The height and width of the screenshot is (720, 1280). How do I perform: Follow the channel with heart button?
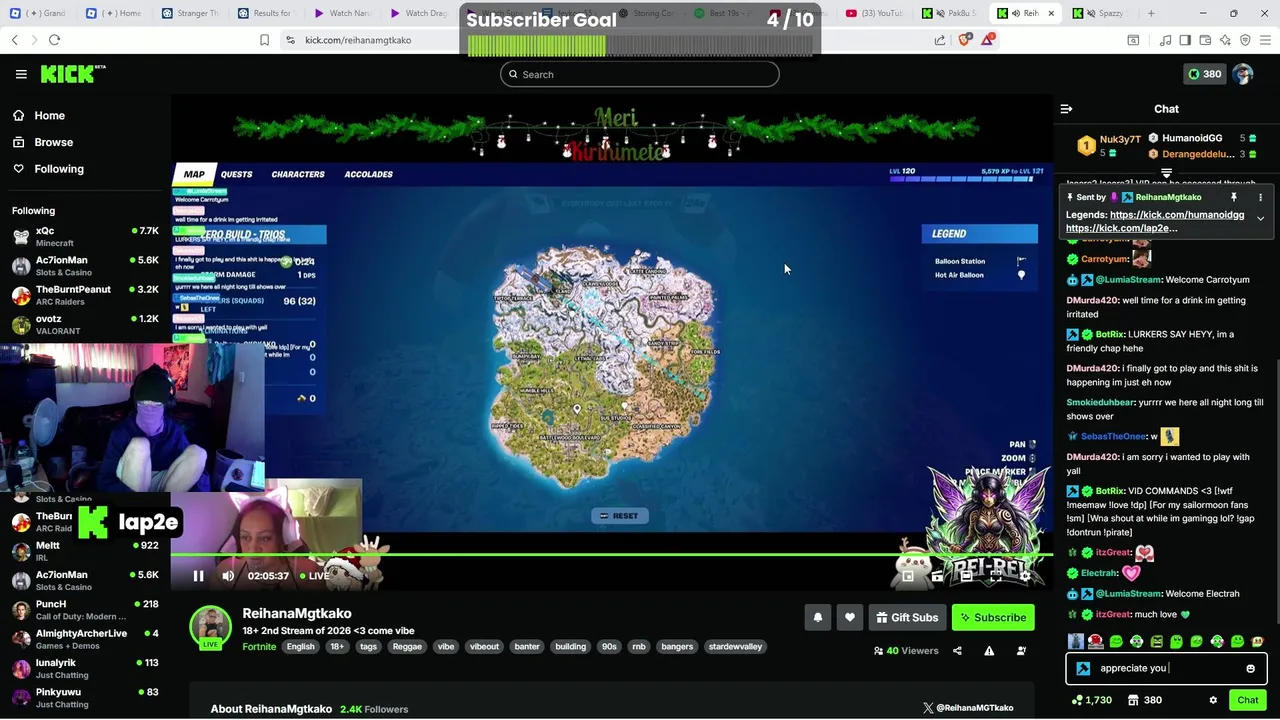850,618
